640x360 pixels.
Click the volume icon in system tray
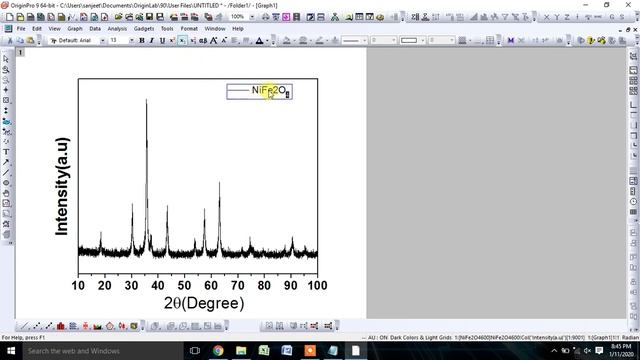[x=587, y=351]
